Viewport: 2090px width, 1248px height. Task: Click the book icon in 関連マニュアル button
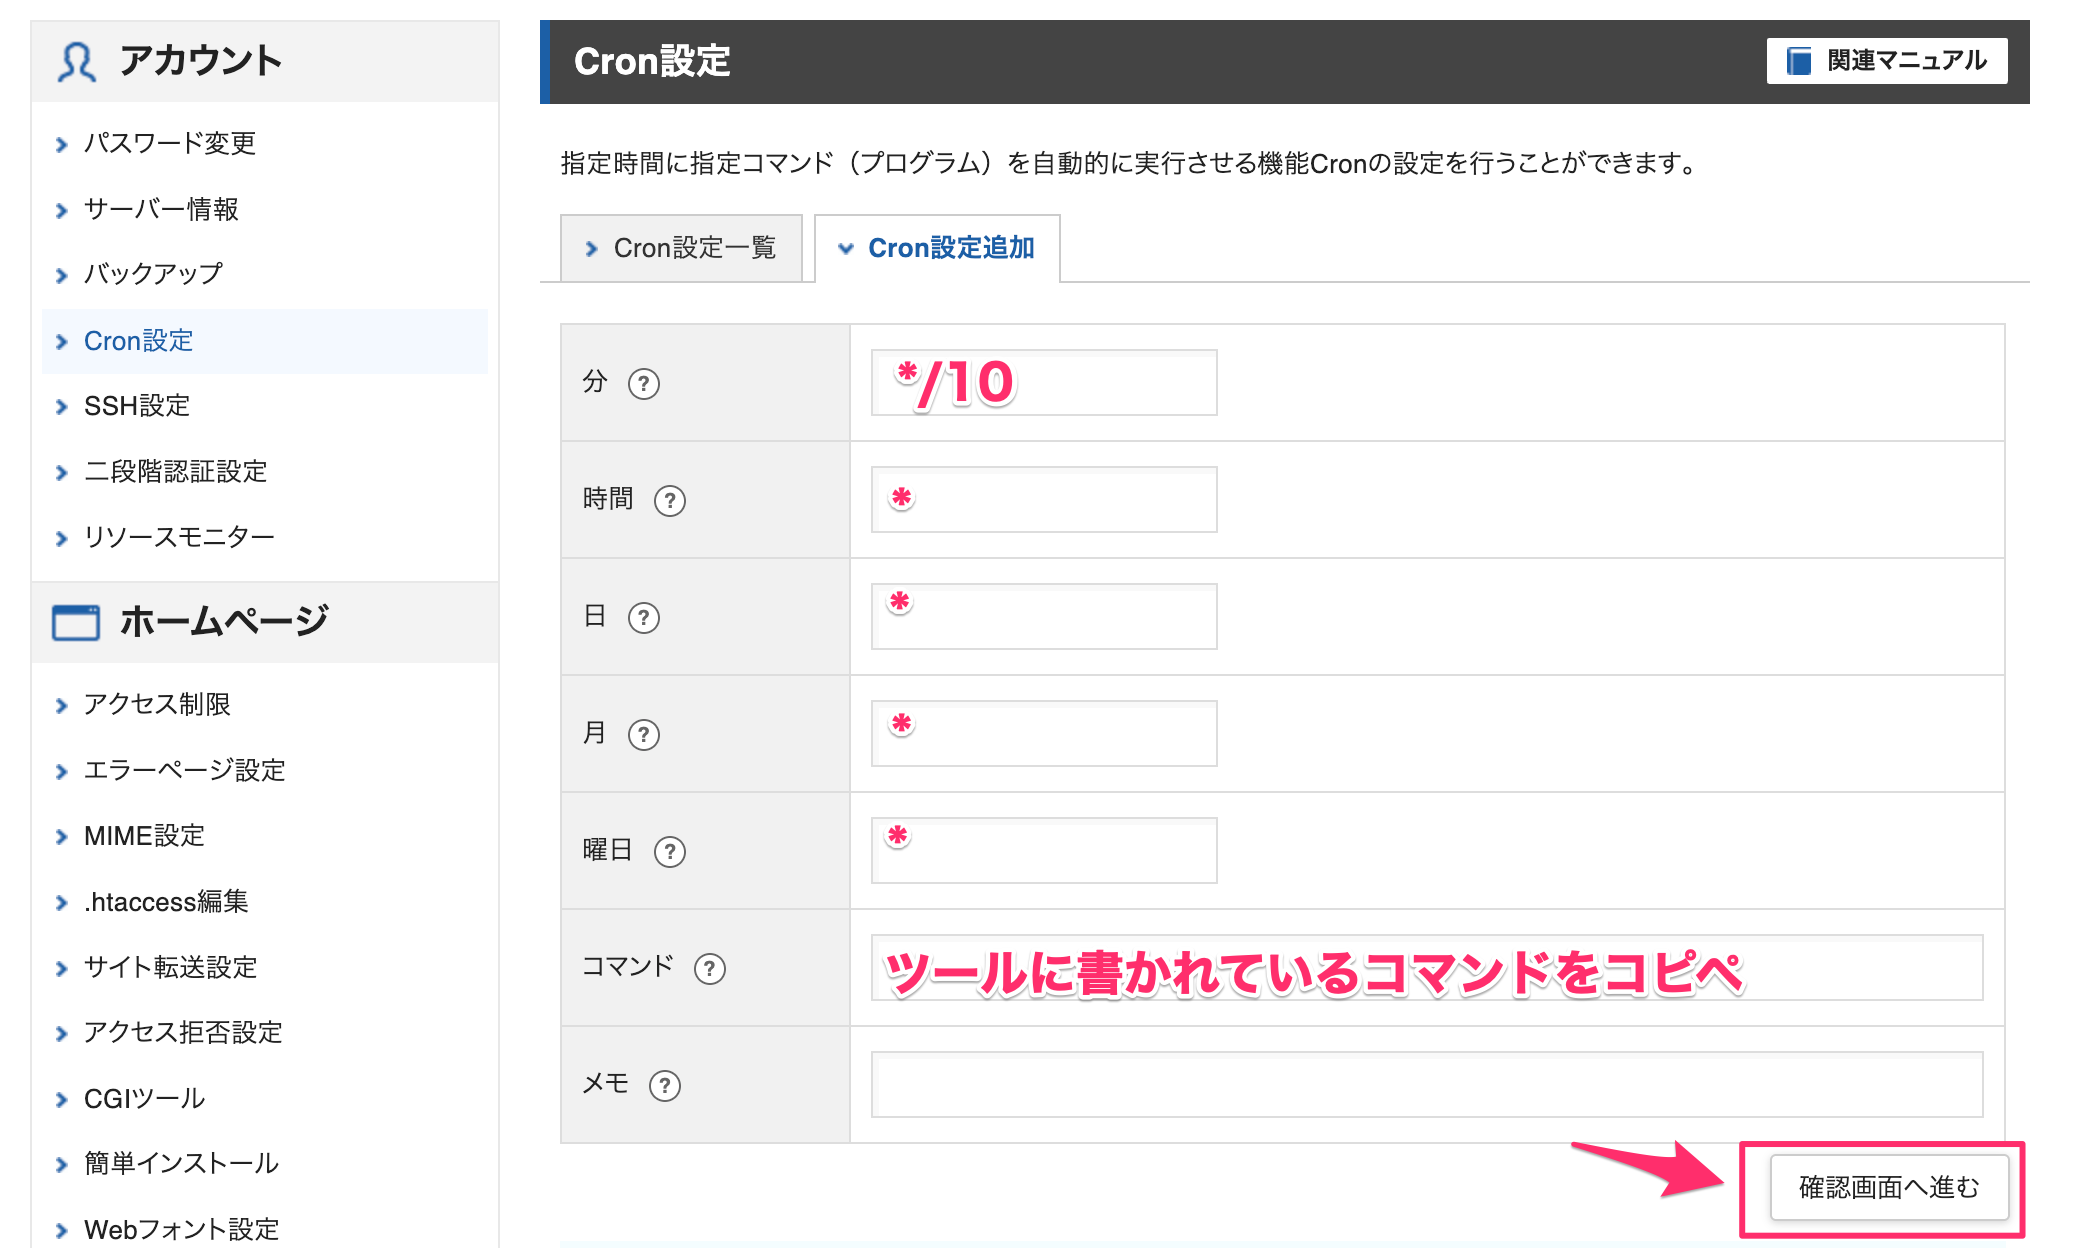[x=1799, y=61]
